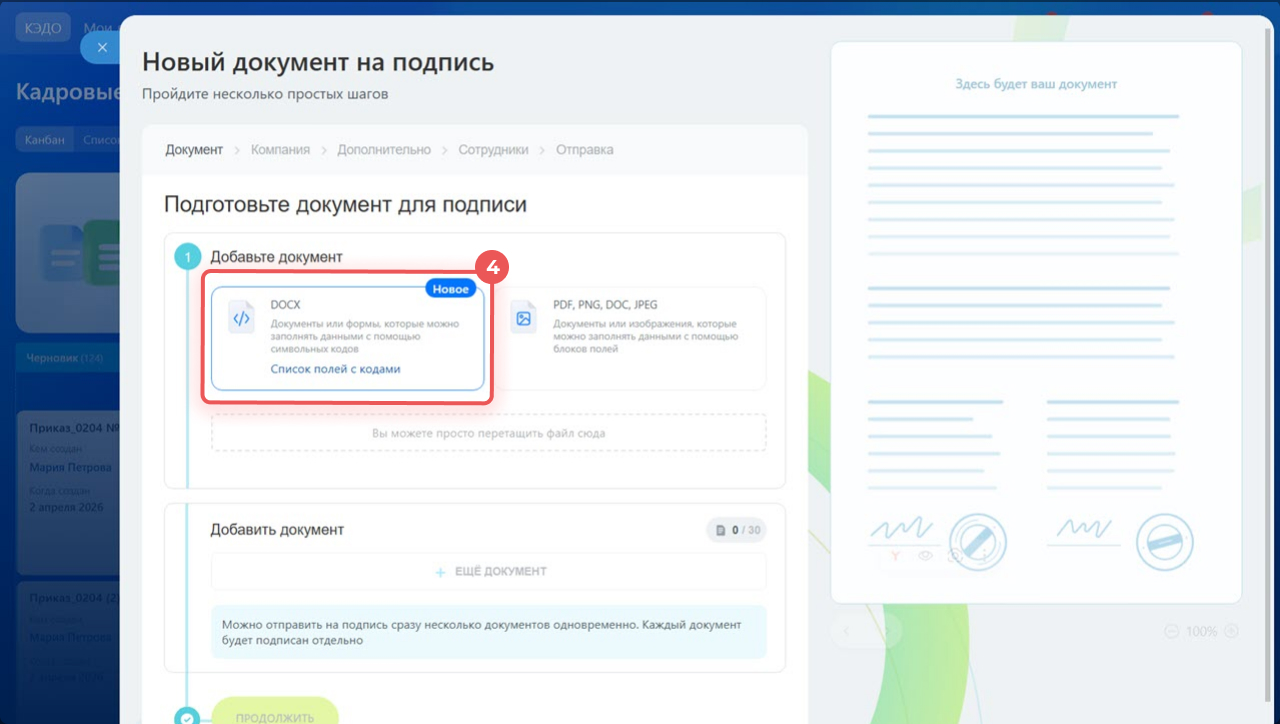1280x724 pixels.
Task: Open the Документ wizard step
Action: tap(194, 150)
